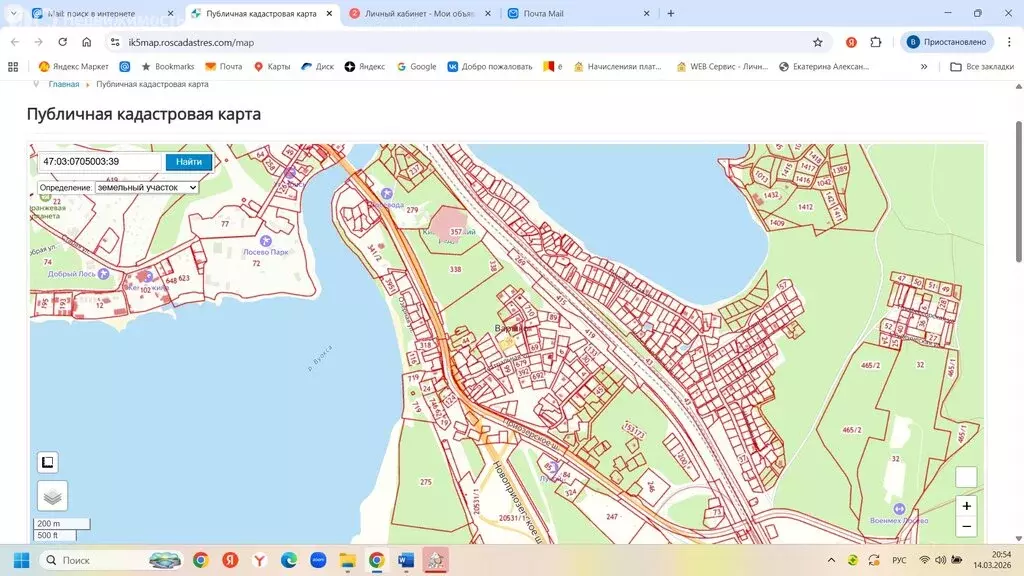This screenshot has height=576, width=1024.
Task: Zoom out using the minus control
Action: tap(966, 525)
